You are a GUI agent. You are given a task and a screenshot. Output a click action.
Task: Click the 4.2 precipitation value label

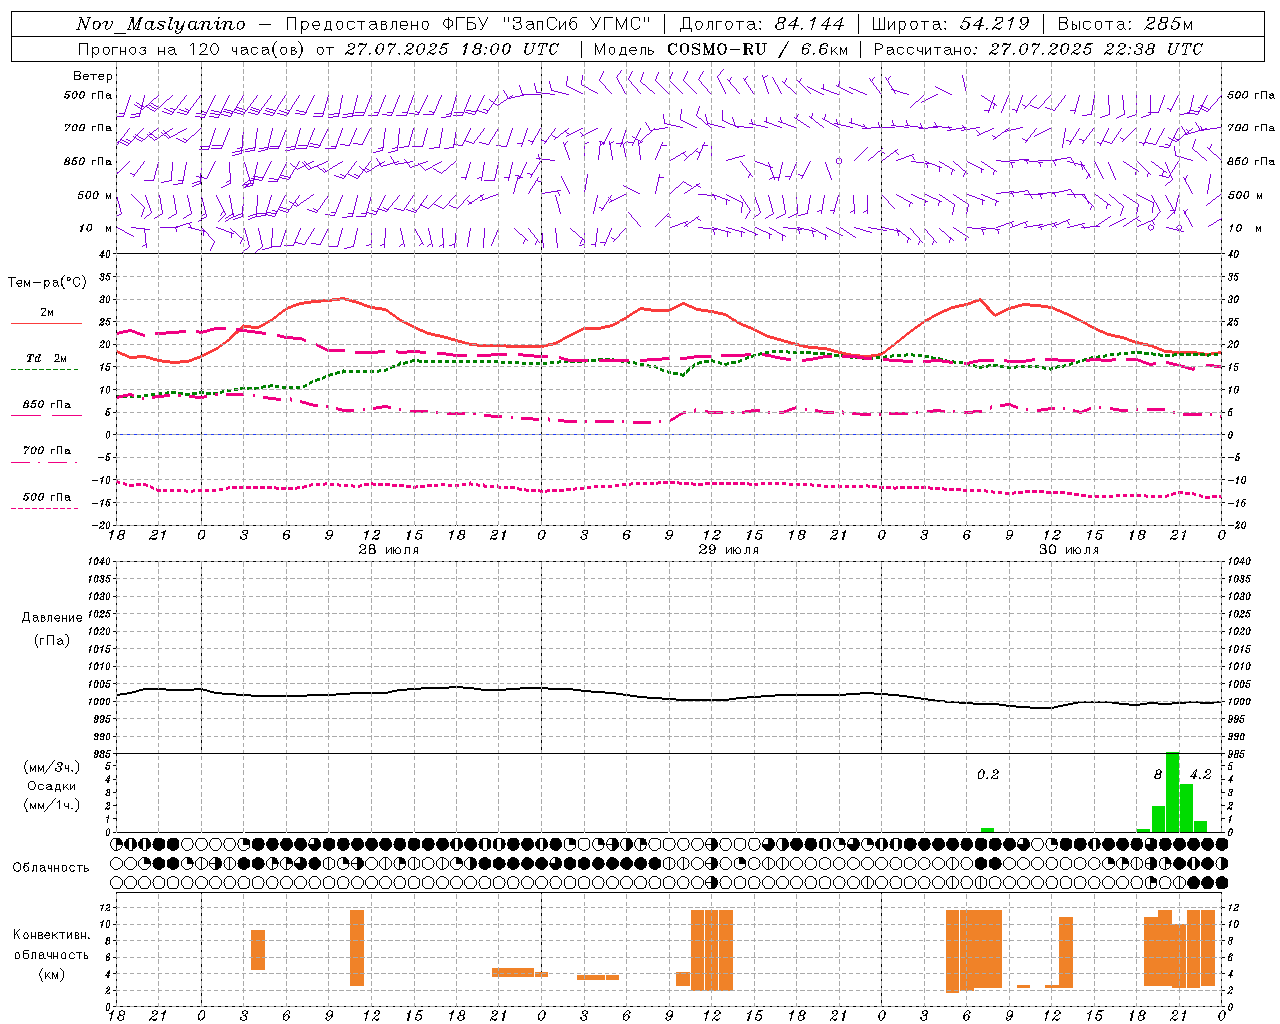coord(1200,775)
